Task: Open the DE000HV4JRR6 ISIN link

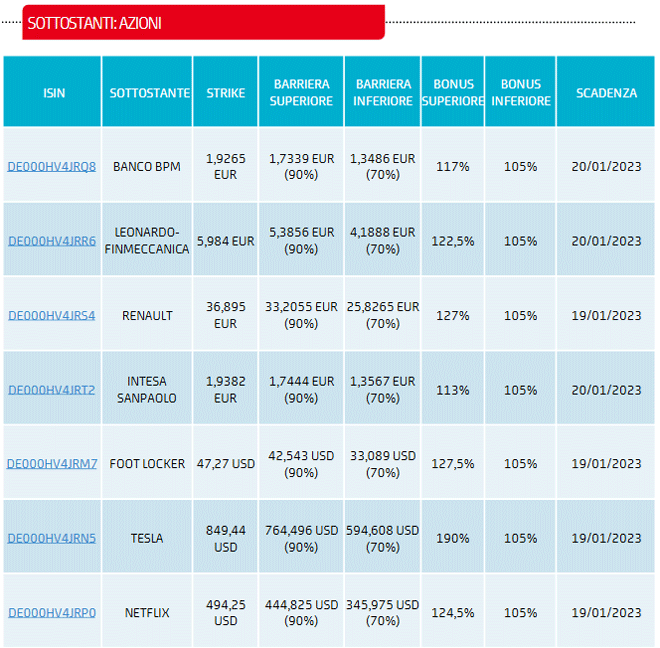Action: (52, 241)
